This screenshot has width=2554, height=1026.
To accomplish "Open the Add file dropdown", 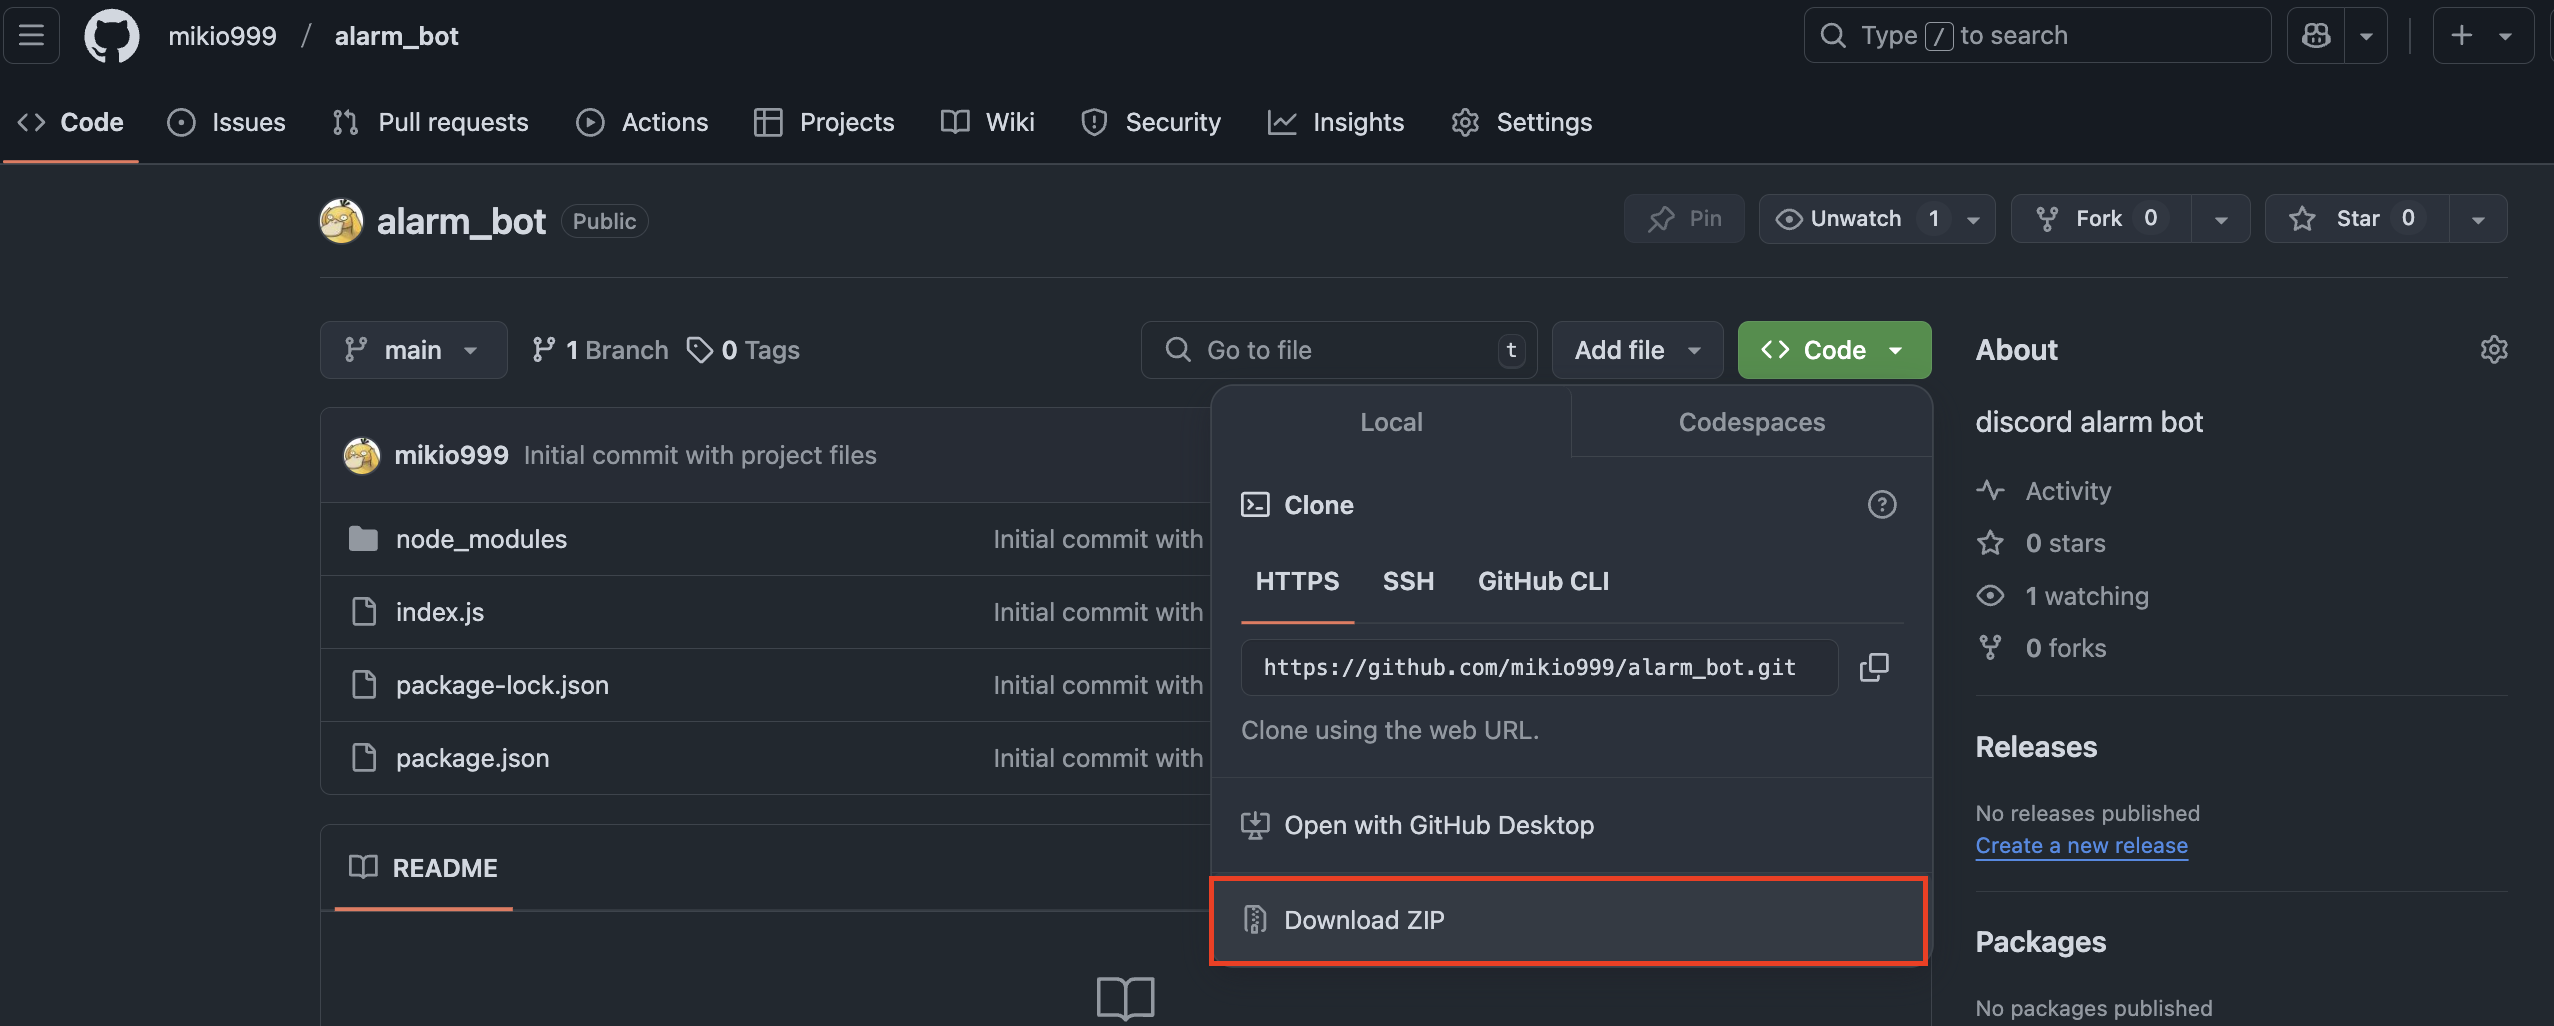I will [1636, 349].
